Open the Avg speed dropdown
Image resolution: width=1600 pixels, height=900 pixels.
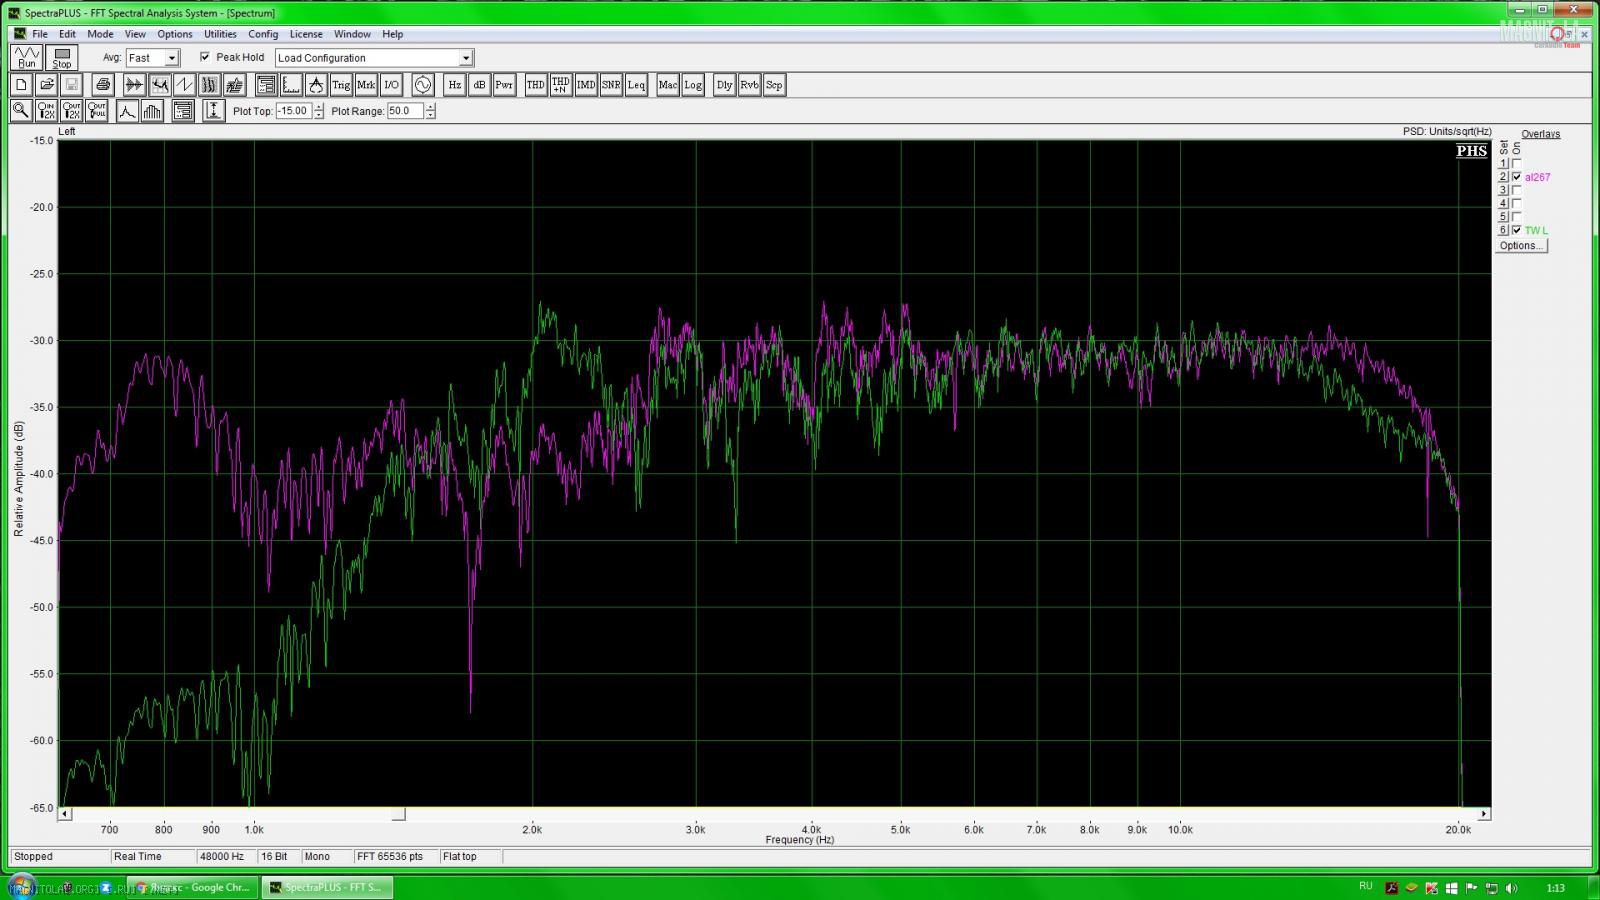pos(171,58)
